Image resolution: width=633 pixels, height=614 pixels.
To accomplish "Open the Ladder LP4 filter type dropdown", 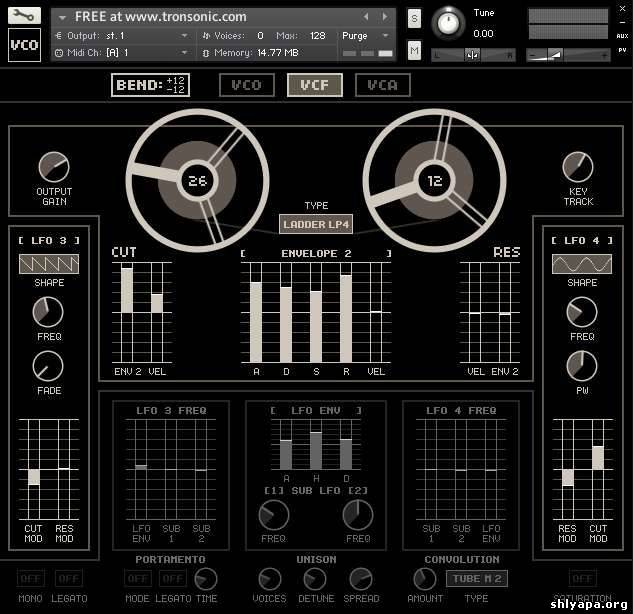I will (x=316, y=225).
